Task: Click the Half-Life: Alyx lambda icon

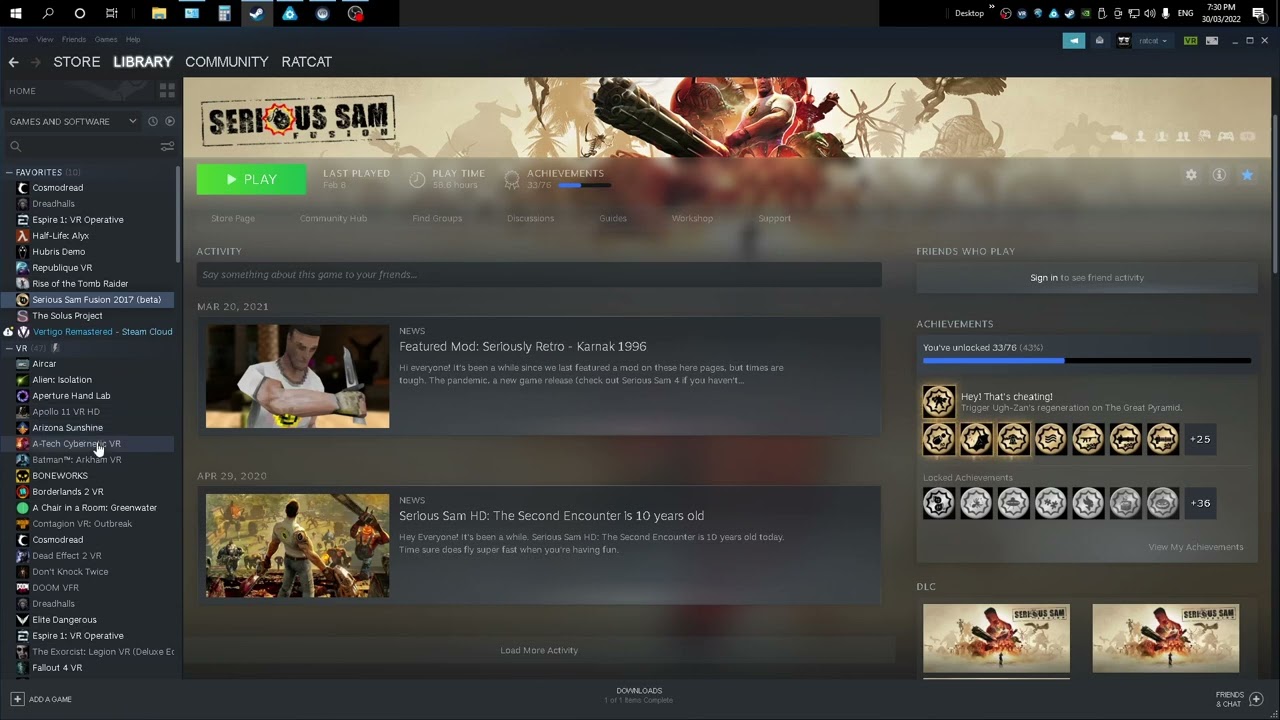Action: click(x=22, y=236)
